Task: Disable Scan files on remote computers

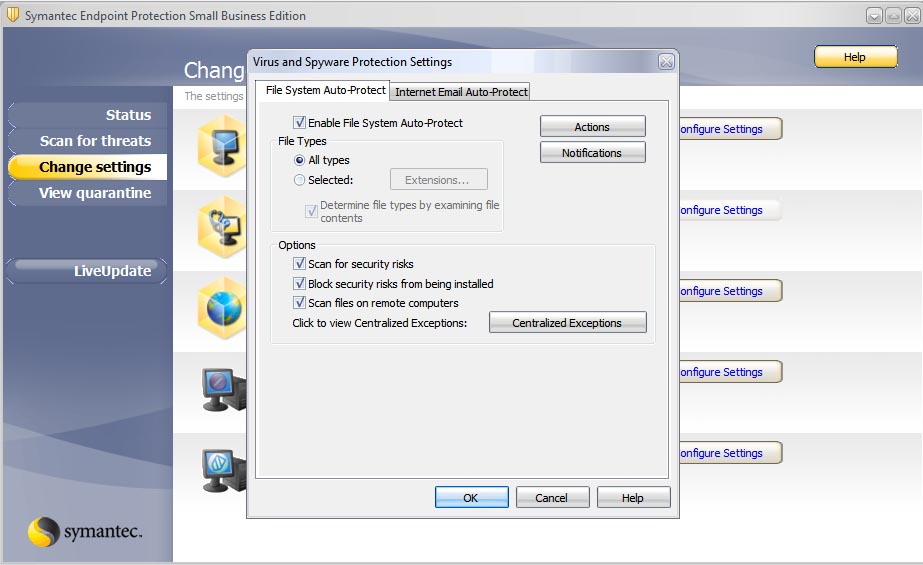Action: pyautogui.click(x=299, y=303)
